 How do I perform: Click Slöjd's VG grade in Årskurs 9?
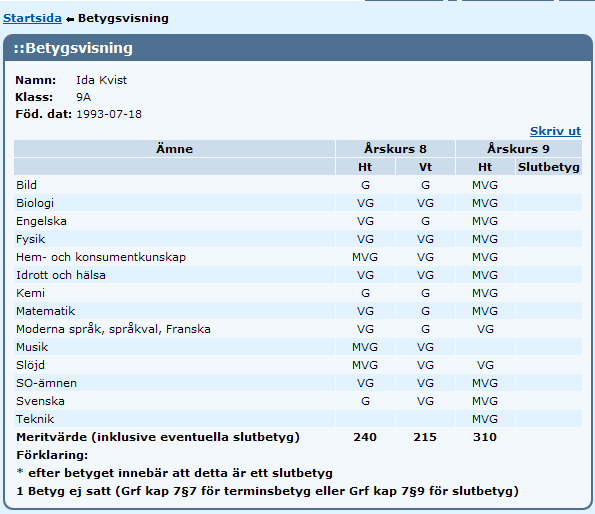pyautogui.click(x=485, y=365)
